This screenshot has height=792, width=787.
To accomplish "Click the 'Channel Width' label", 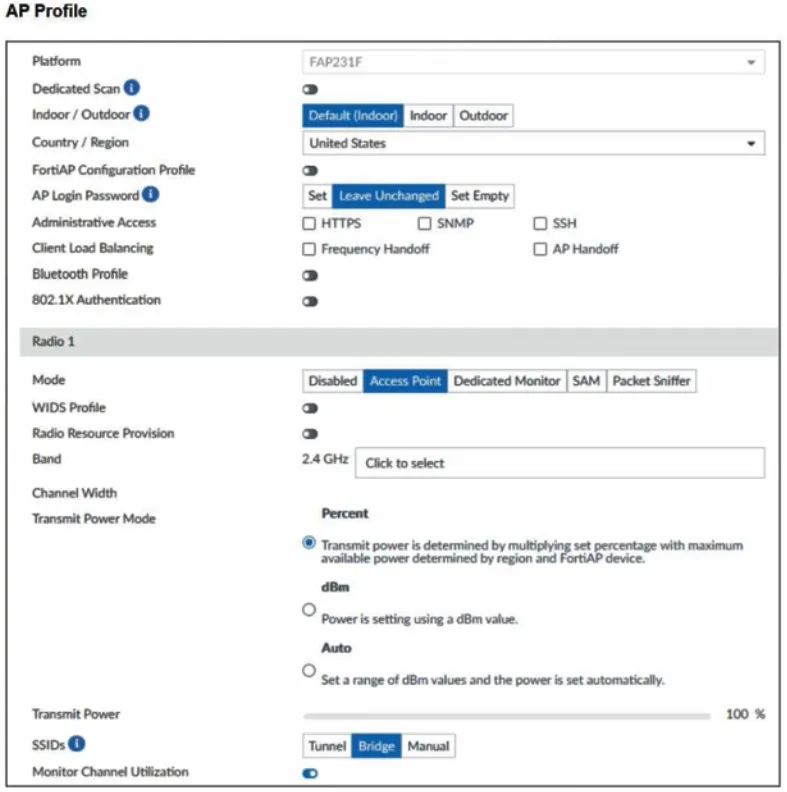I will (x=74, y=493).
